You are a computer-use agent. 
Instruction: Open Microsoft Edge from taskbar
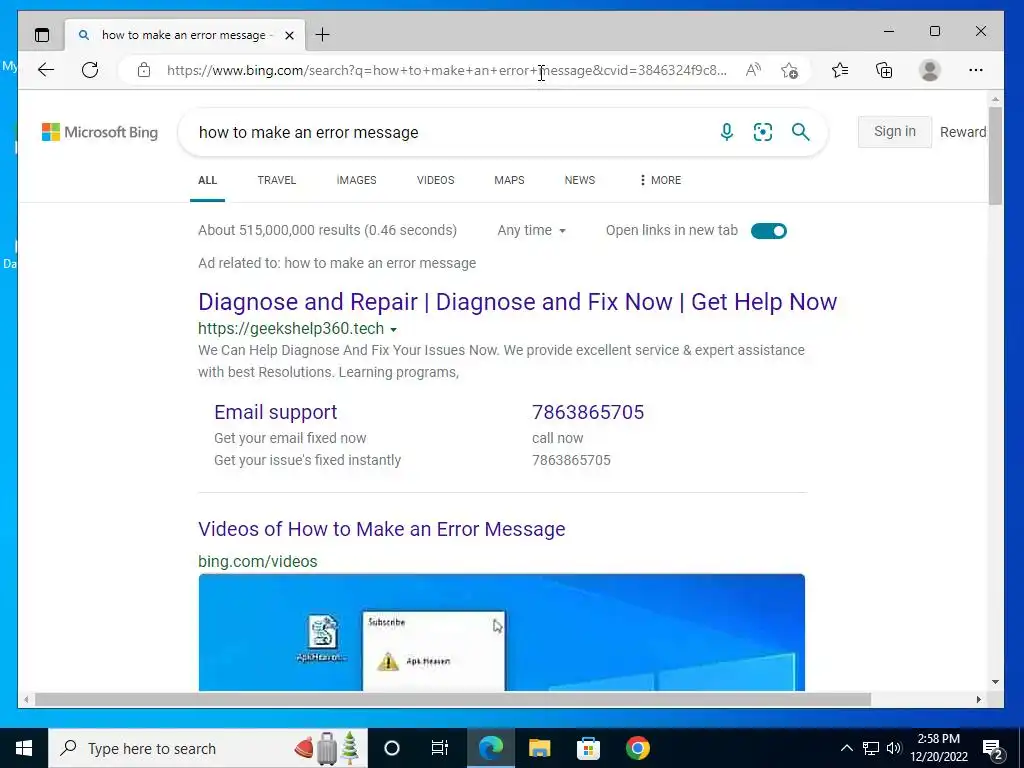(x=490, y=748)
